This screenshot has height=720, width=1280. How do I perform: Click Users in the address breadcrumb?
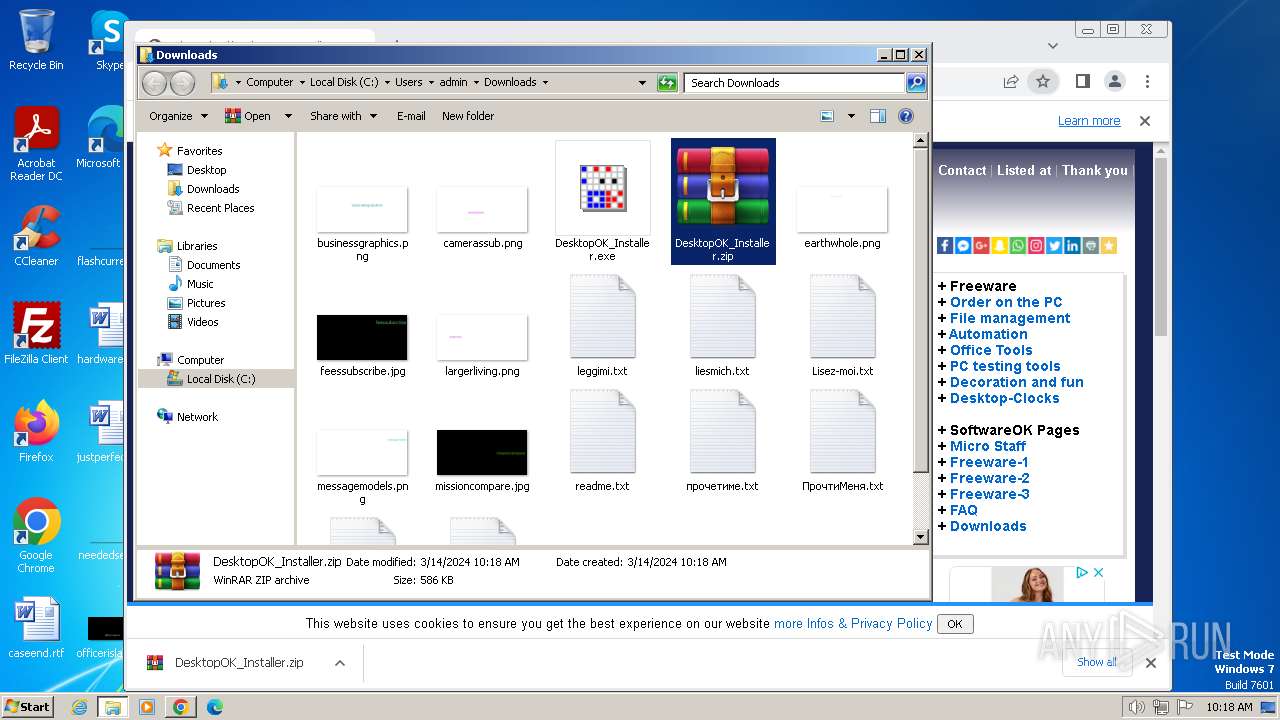tap(408, 82)
